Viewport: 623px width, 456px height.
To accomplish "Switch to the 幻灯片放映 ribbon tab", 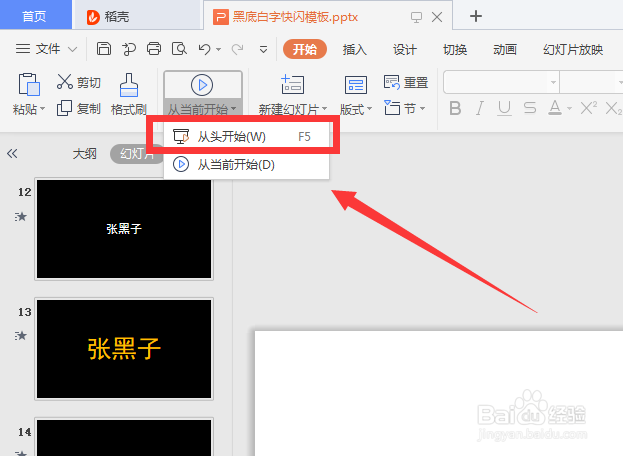I will click(573, 50).
